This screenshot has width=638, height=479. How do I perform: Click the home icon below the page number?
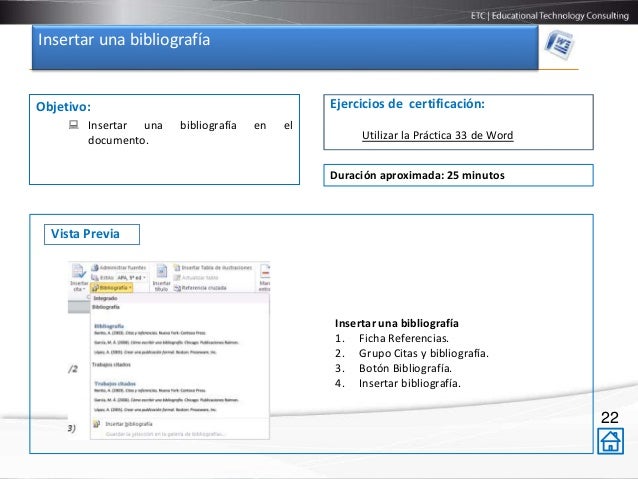click(x=606, y=441)
